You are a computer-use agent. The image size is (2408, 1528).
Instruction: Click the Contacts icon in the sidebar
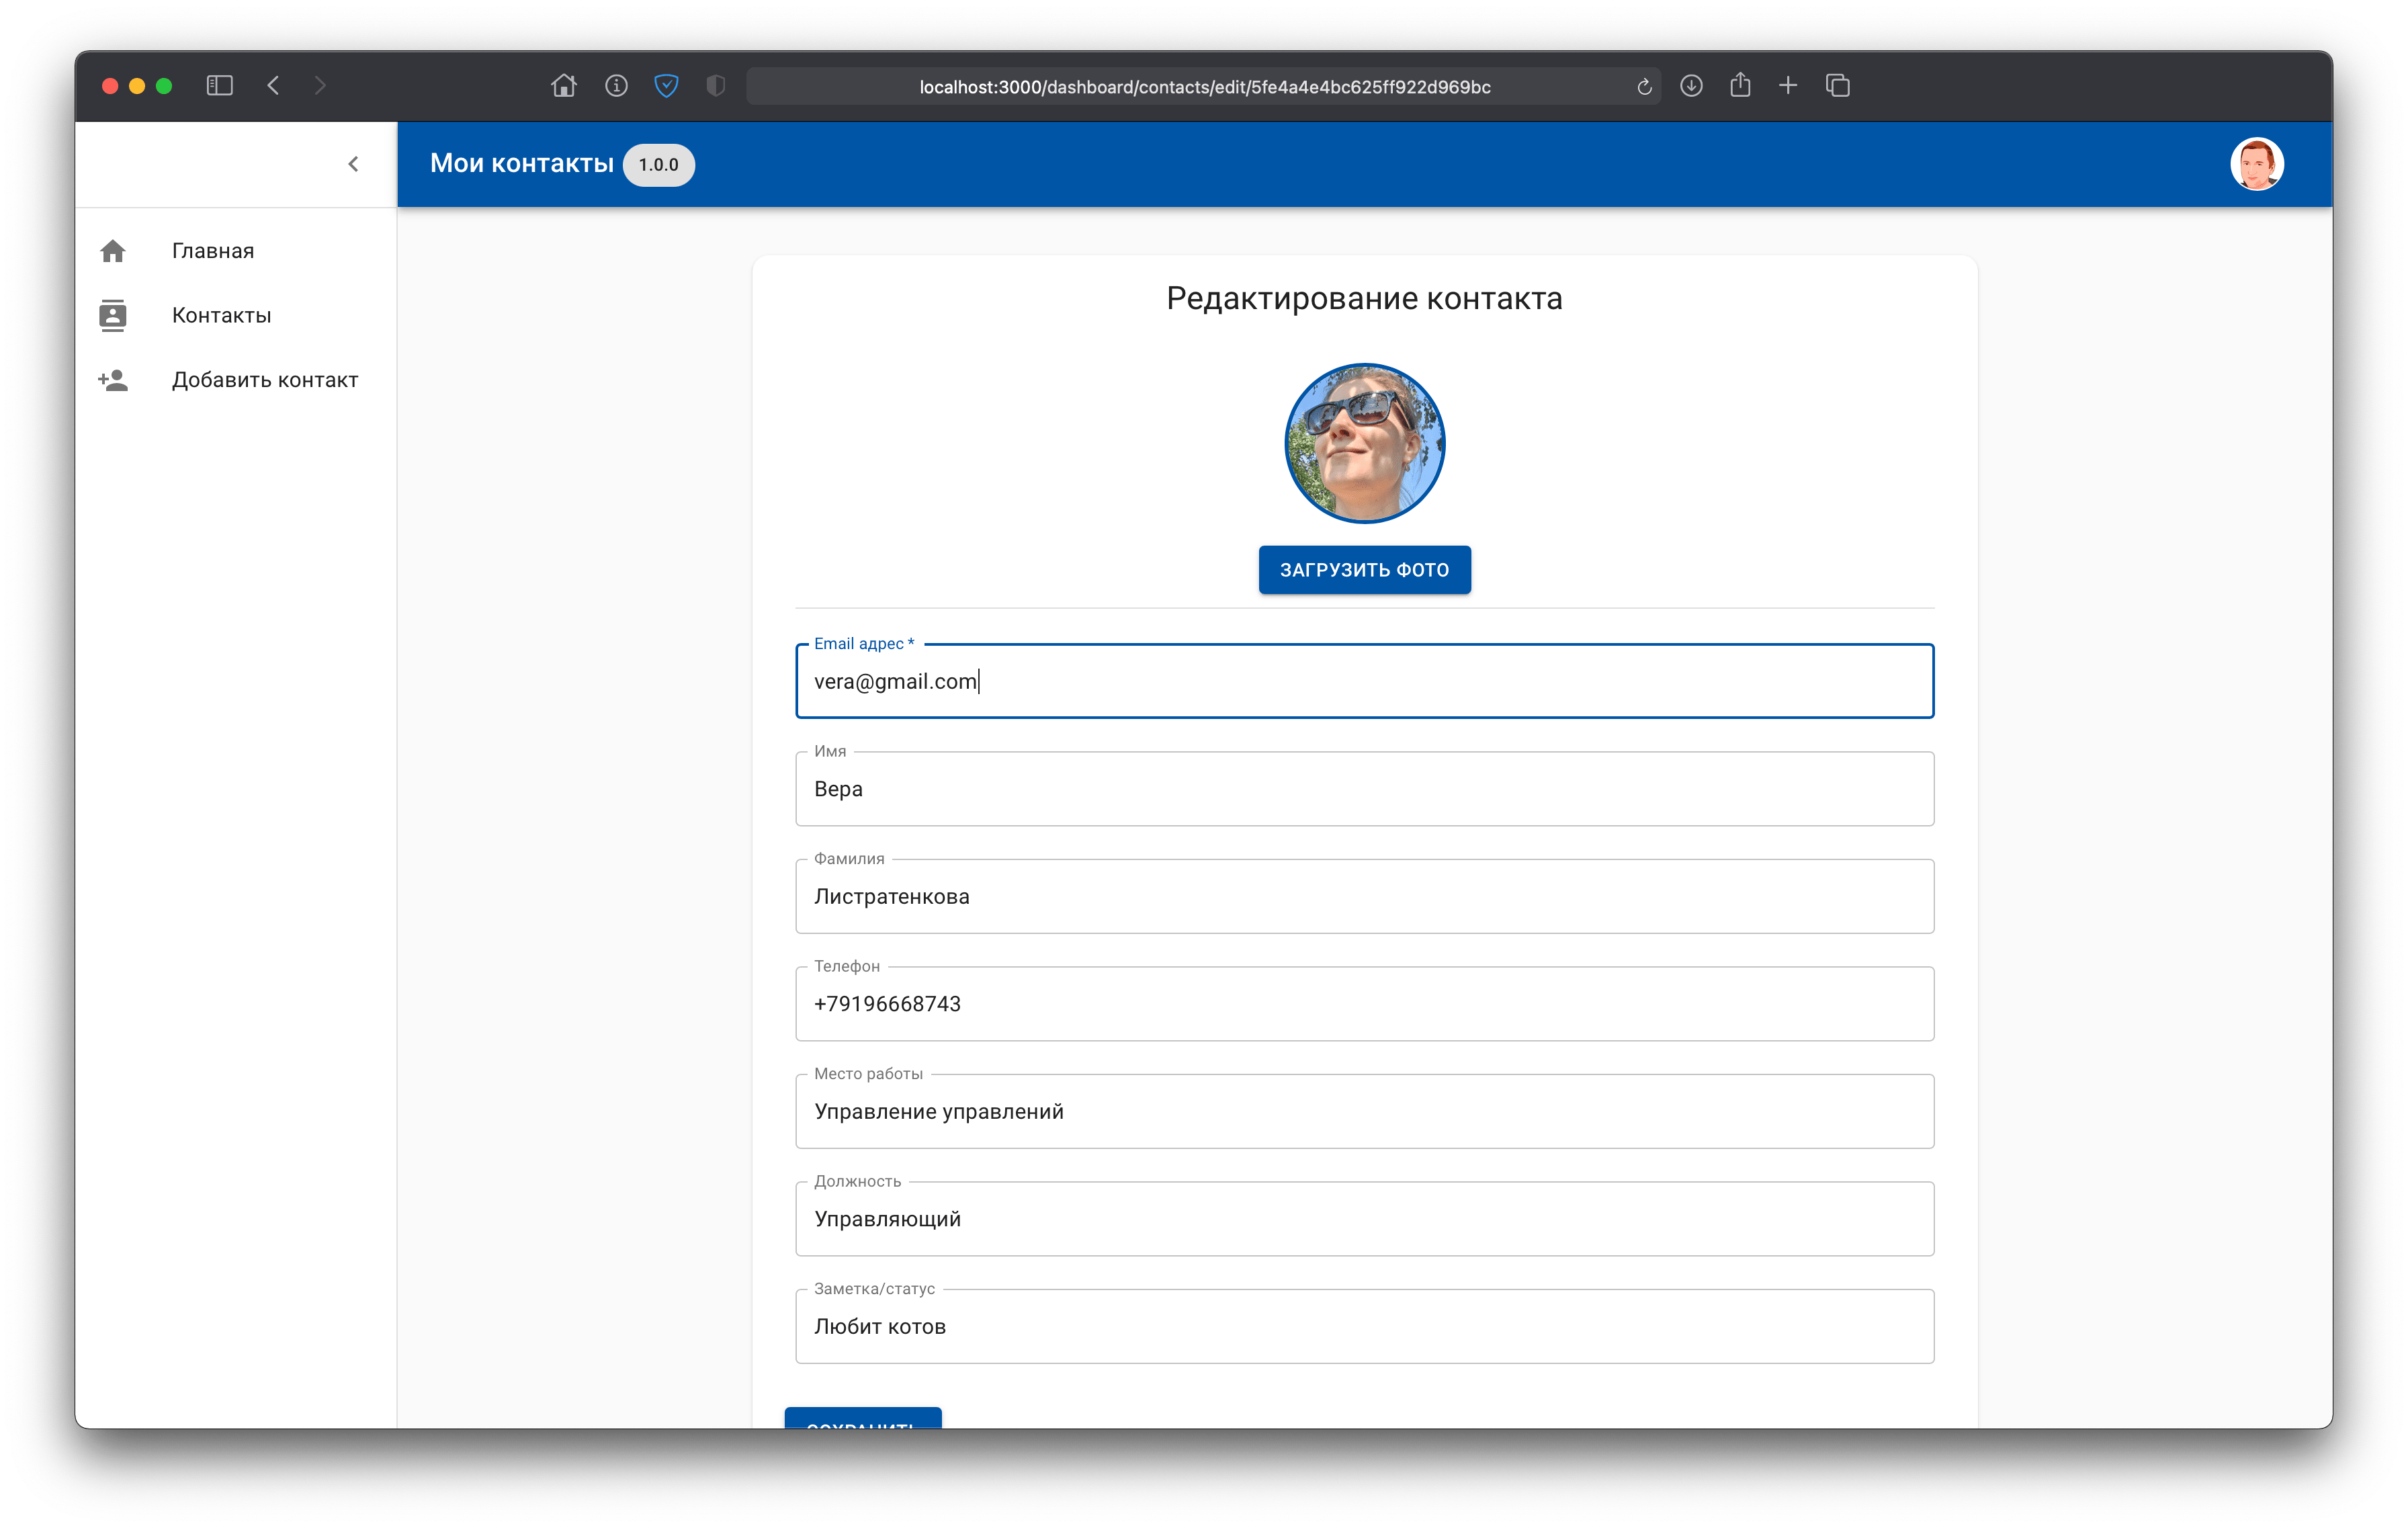113,315
